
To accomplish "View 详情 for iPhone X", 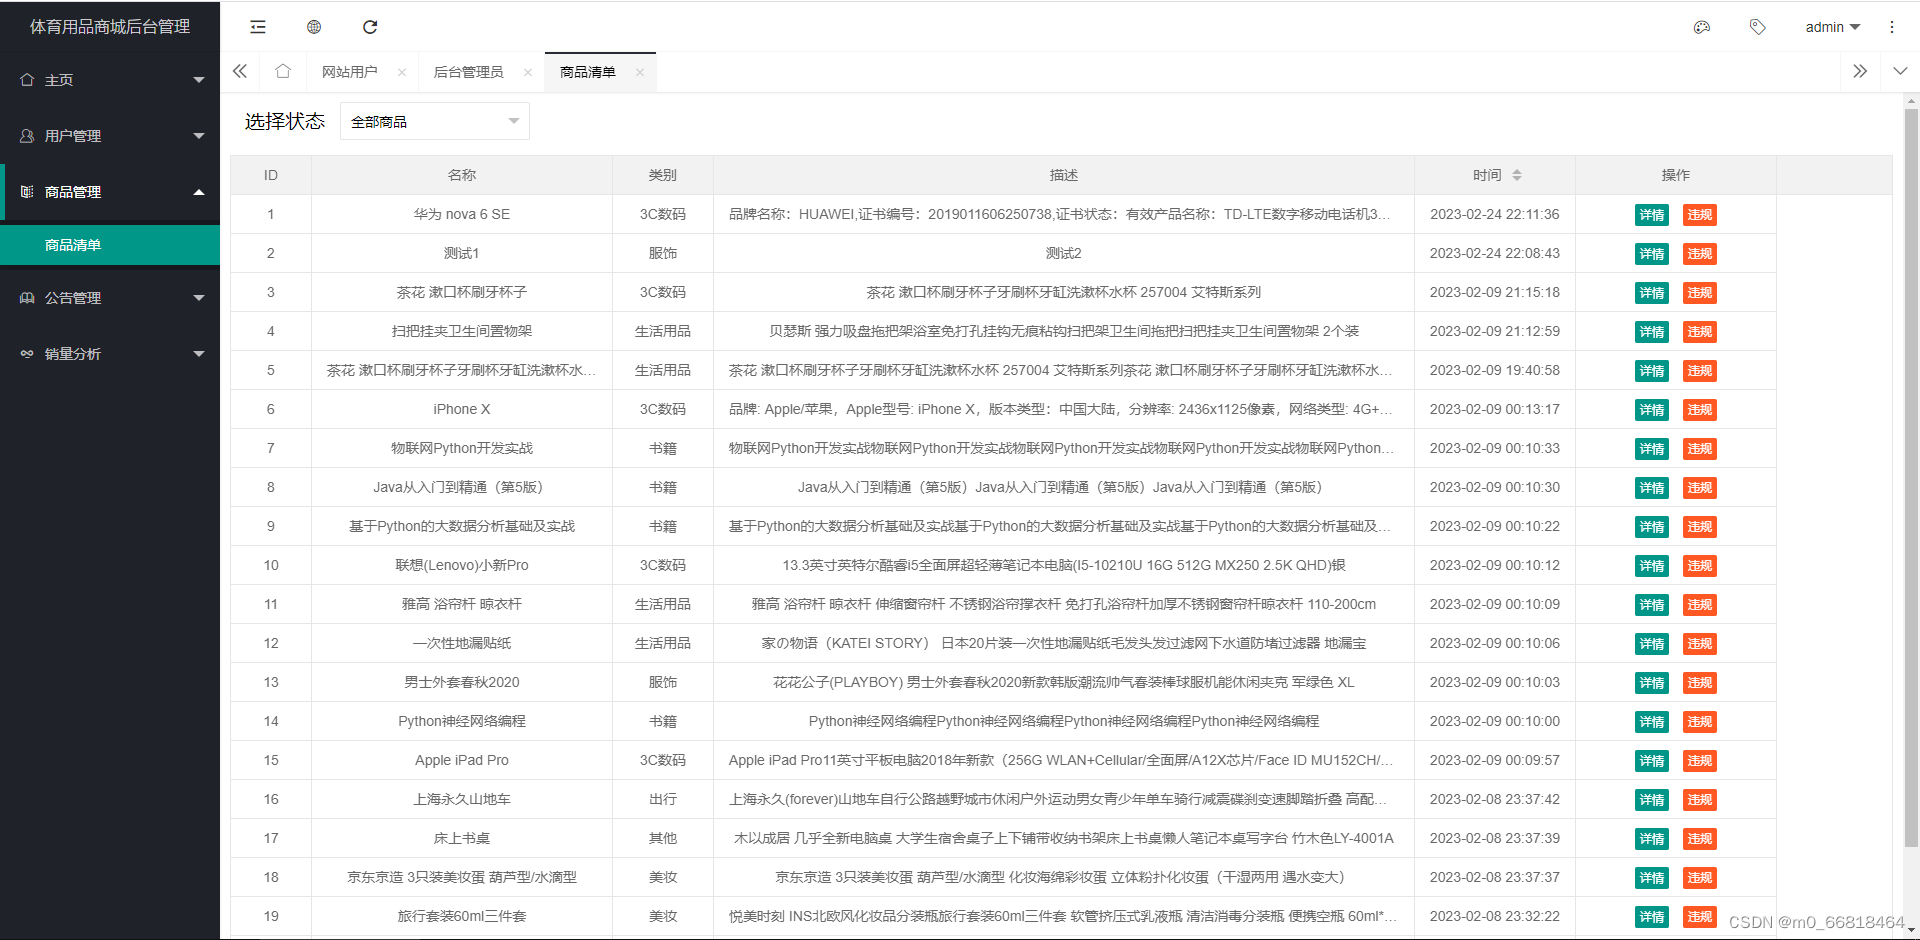I will [x=1652, y=410].
